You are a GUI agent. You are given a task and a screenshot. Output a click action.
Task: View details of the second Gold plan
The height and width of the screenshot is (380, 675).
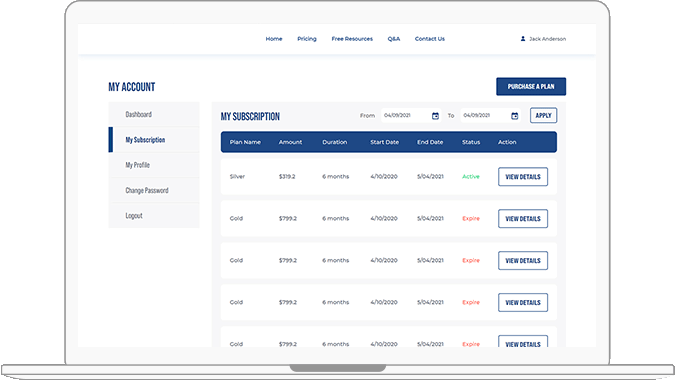coord(523,261)
